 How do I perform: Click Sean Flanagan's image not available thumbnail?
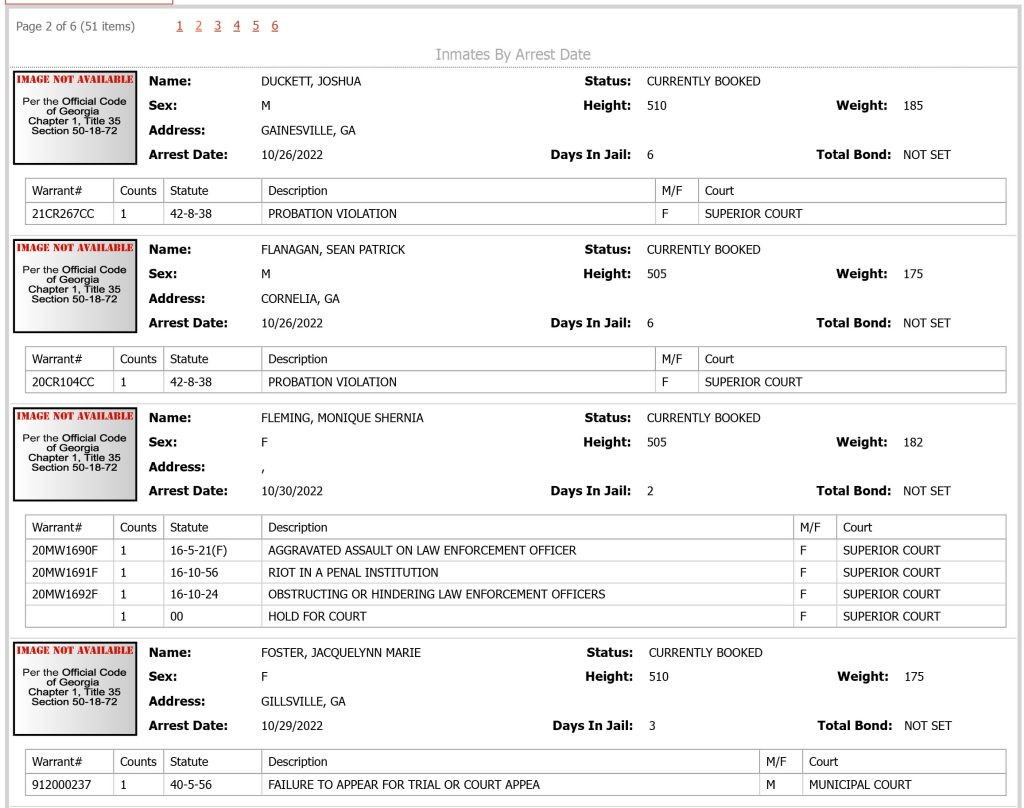(75, 286)
